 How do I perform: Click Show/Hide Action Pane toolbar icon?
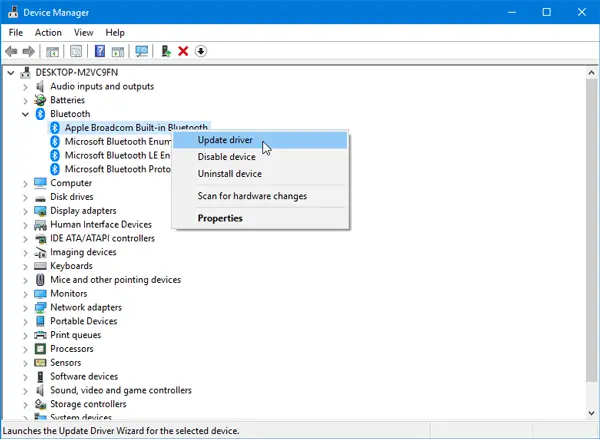click(x=118, y=51)
